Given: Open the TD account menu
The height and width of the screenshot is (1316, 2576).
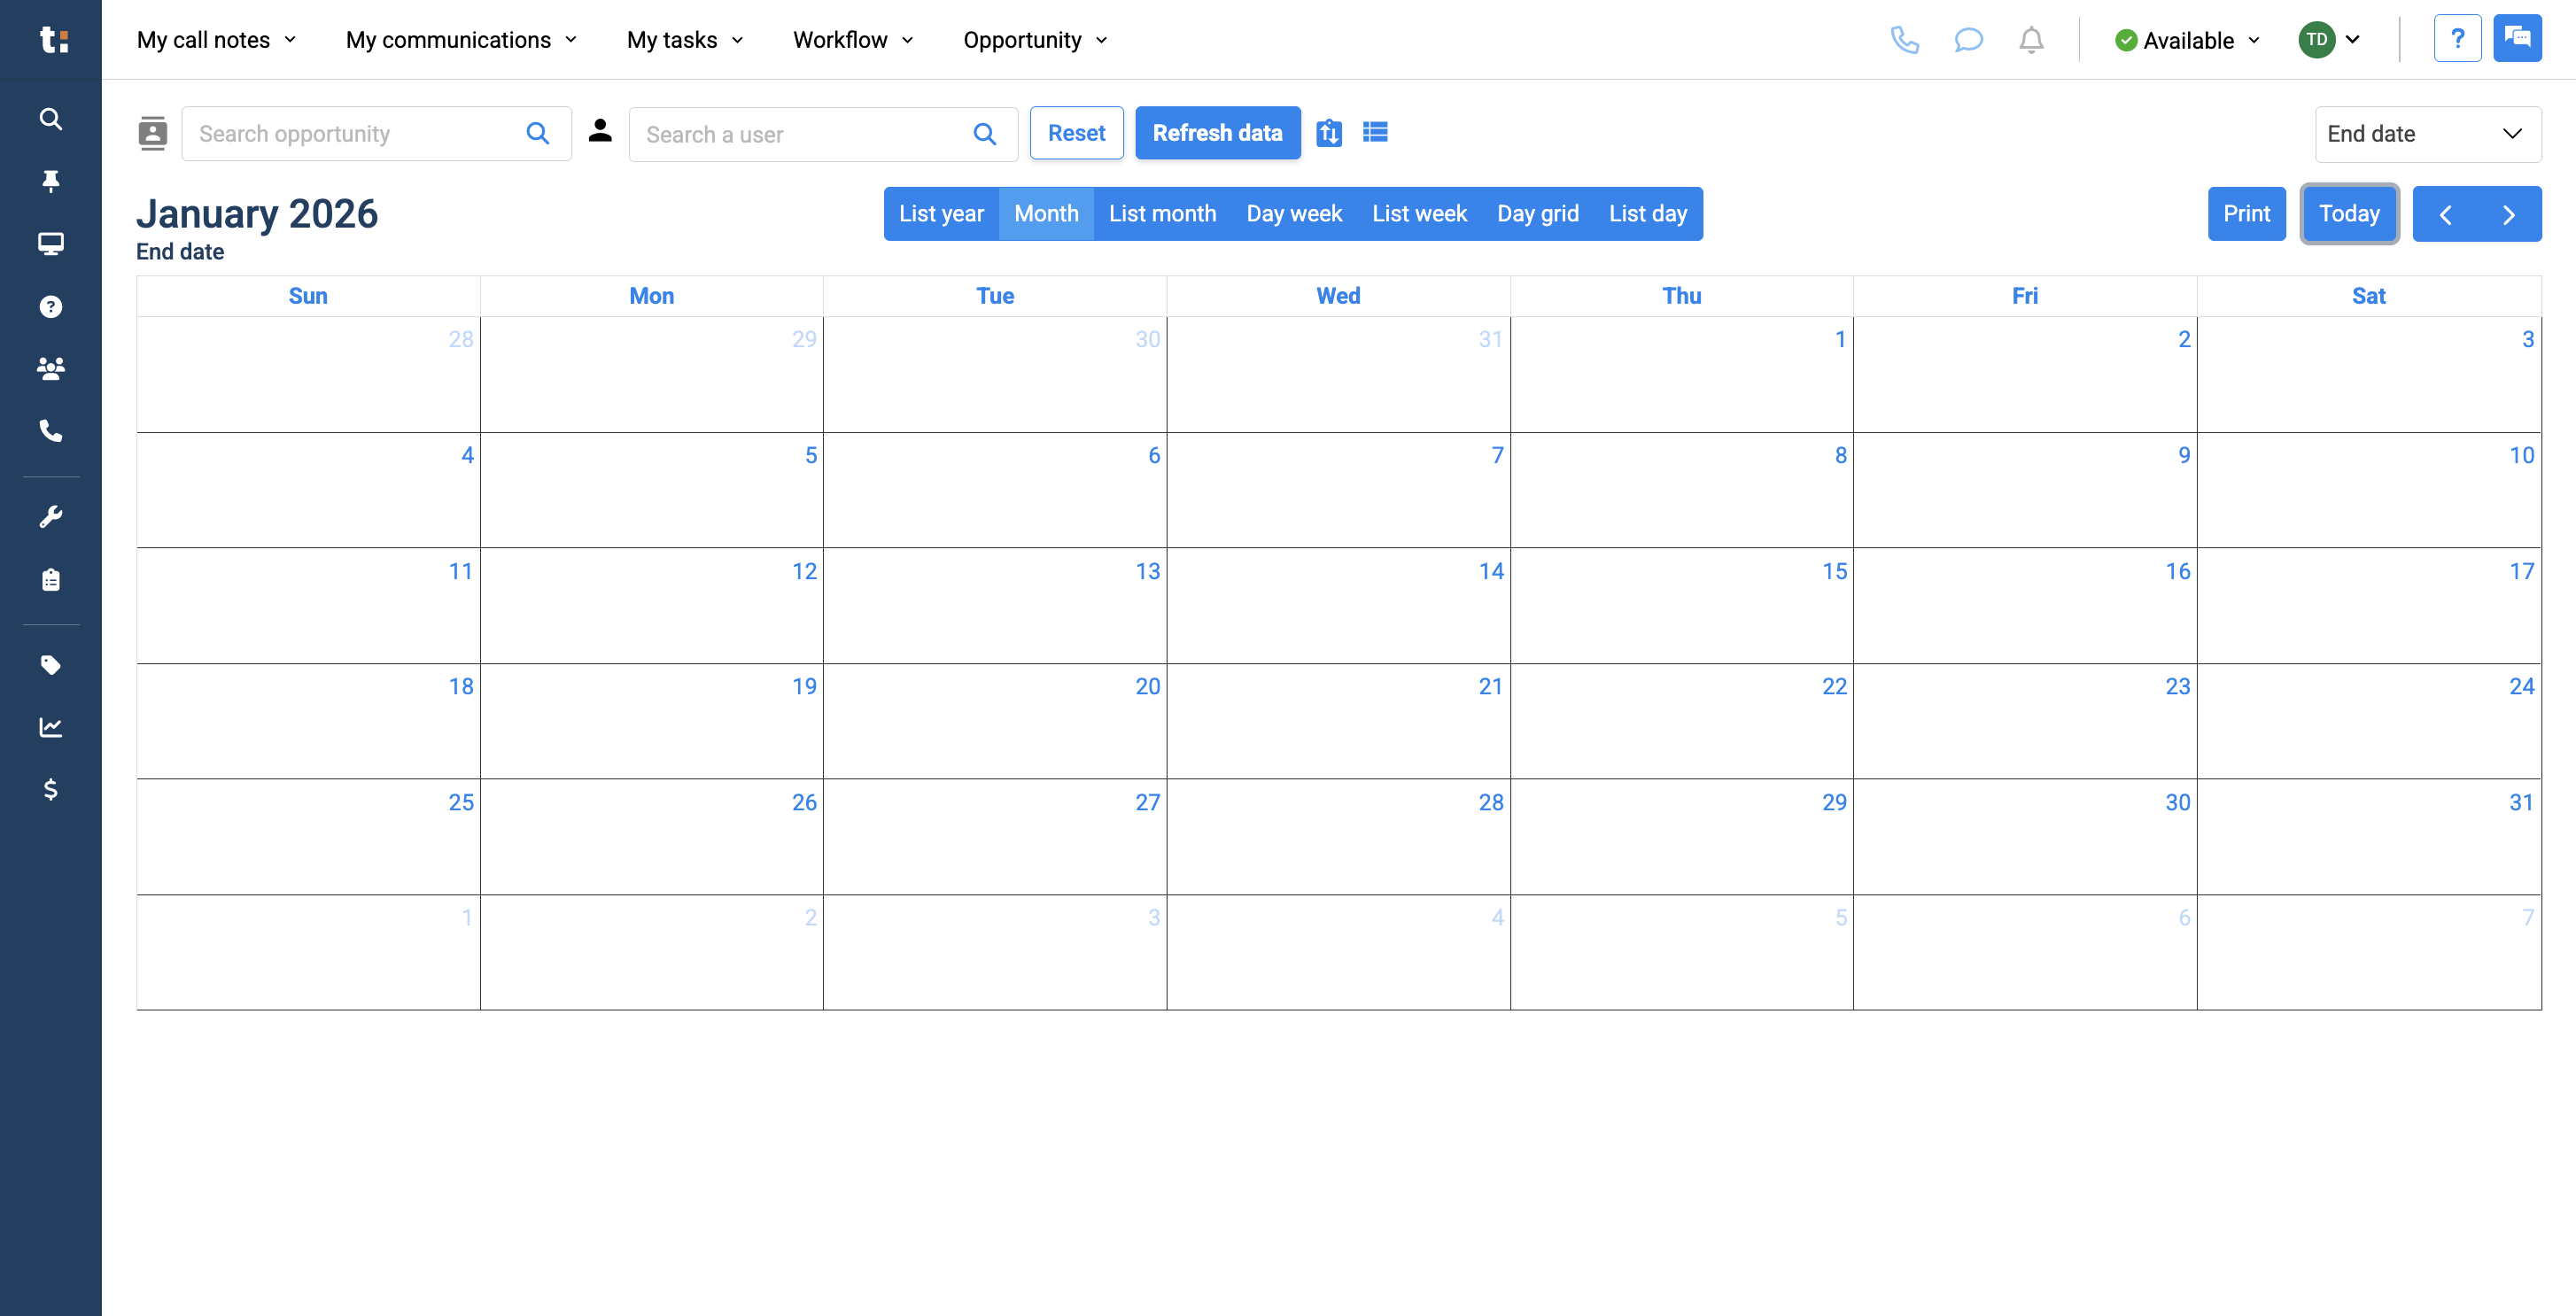Looking at the screenshot, I should pos(2331,40).
